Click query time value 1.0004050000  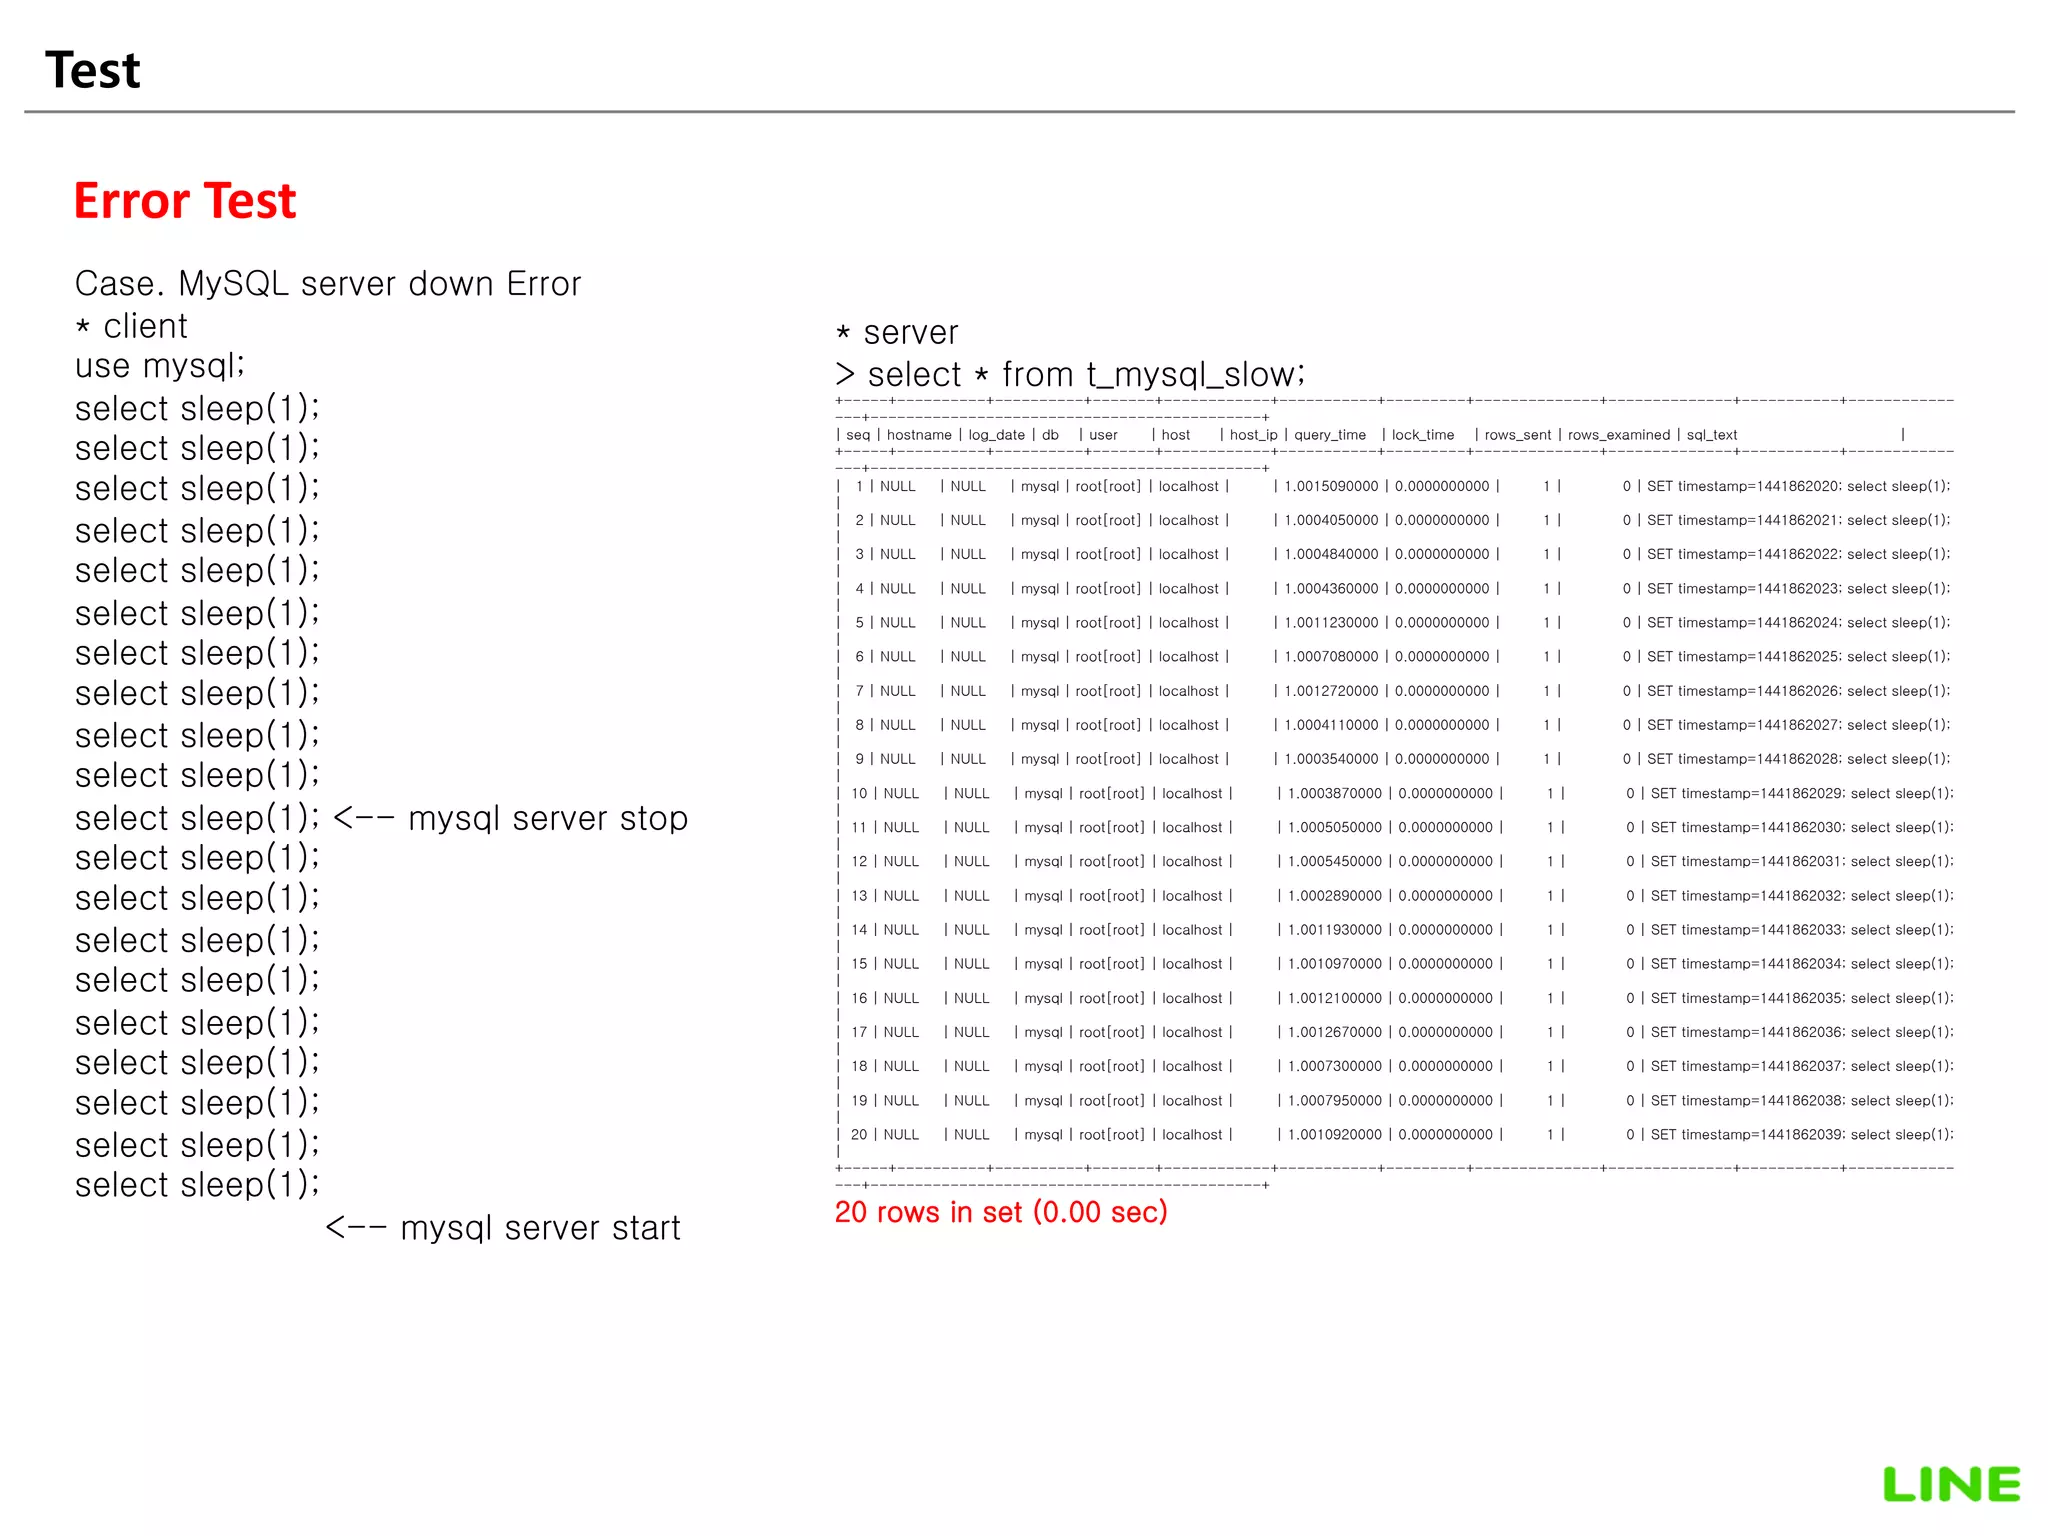1331,520
